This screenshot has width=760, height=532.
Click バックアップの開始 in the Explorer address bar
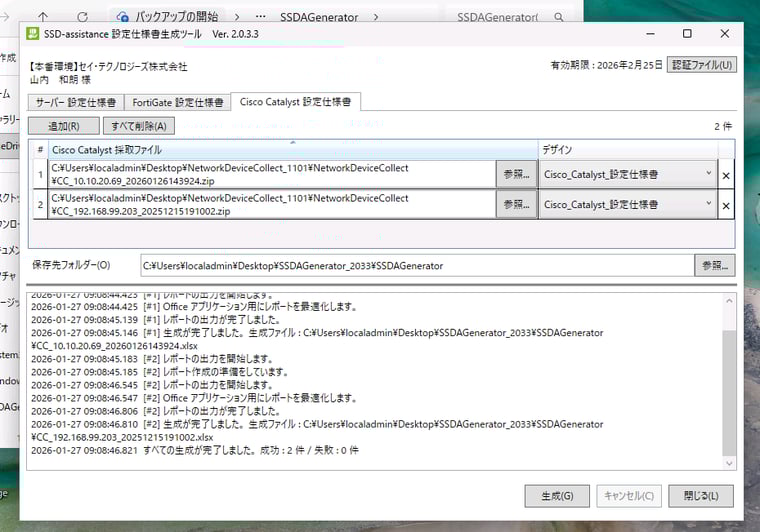tap(176, 17)
